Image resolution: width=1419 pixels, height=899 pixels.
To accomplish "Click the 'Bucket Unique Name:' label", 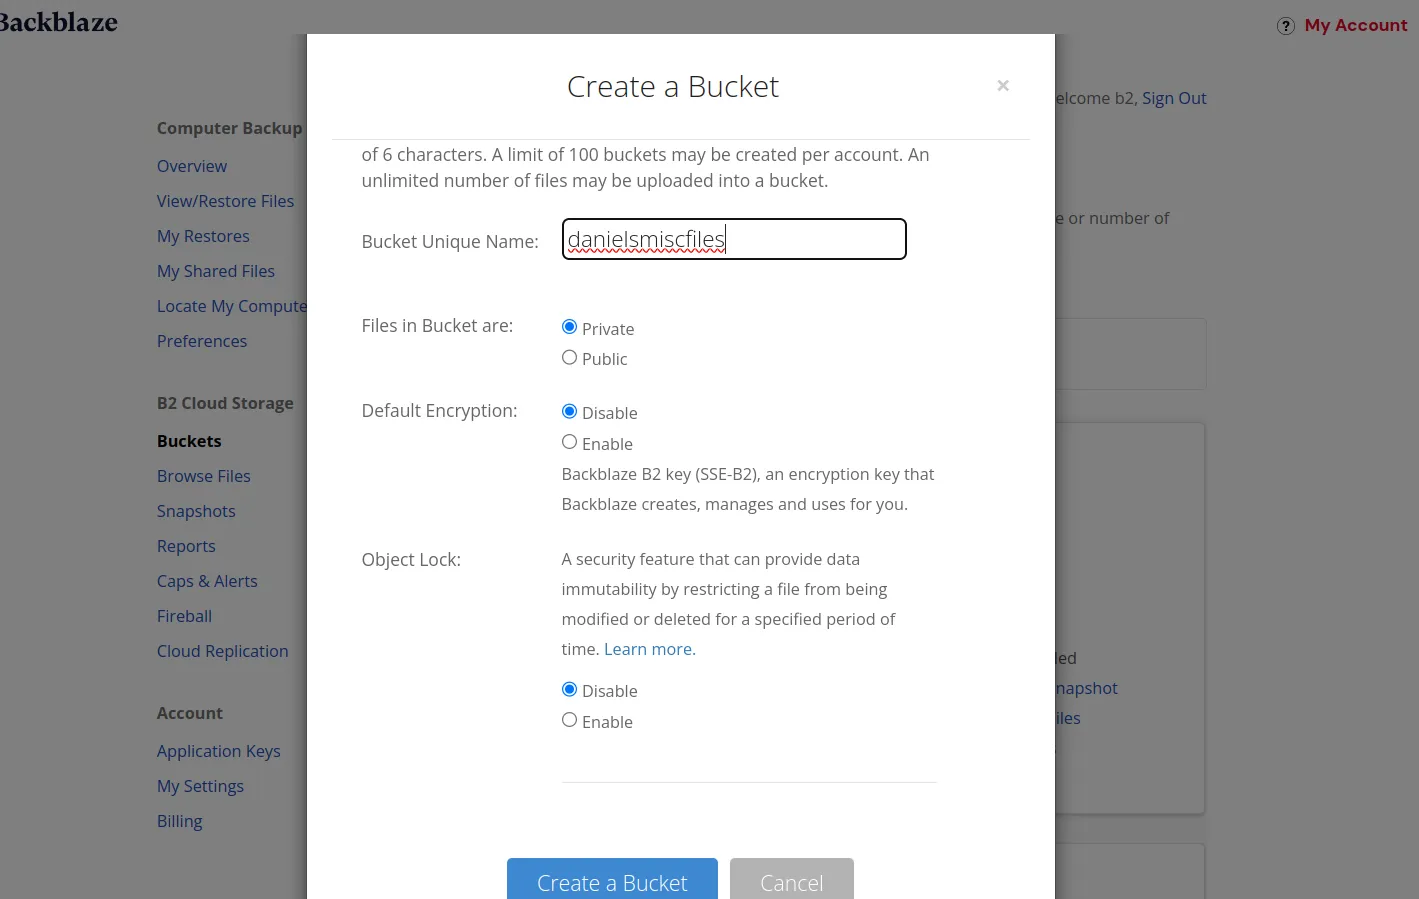I will (x=450, y=242).
